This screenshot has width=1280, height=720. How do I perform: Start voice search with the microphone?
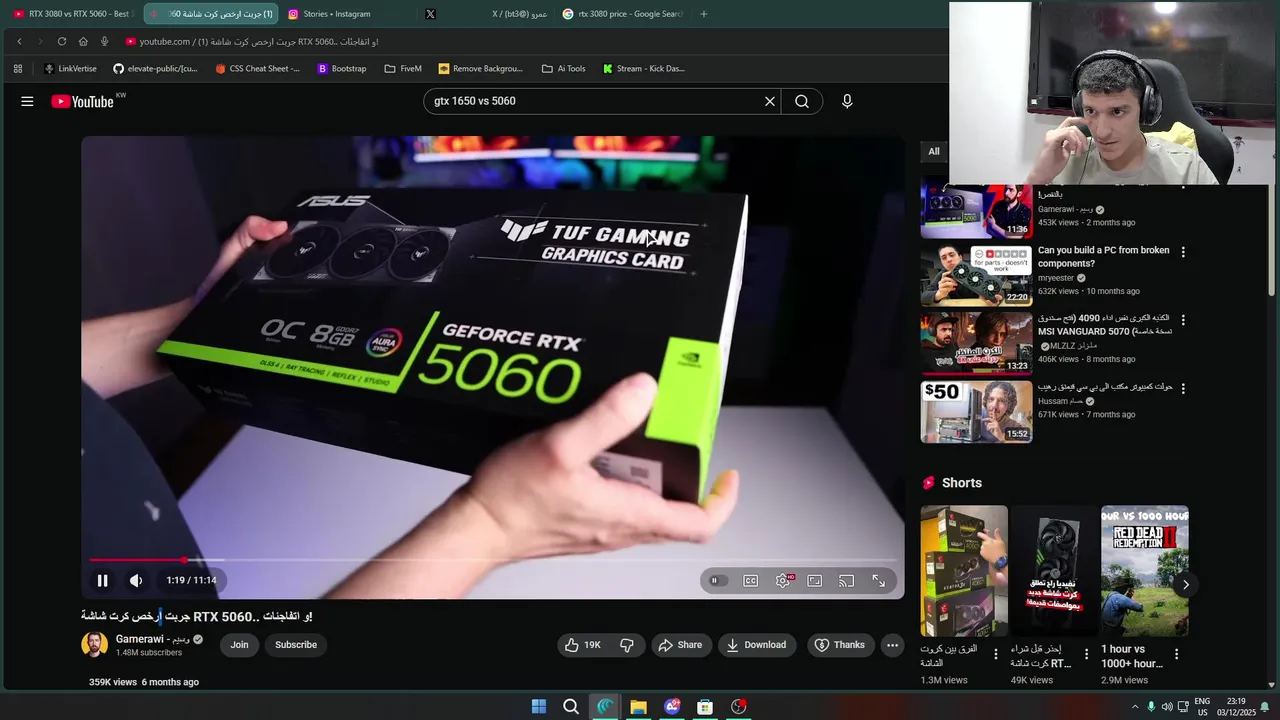point(847,101)
